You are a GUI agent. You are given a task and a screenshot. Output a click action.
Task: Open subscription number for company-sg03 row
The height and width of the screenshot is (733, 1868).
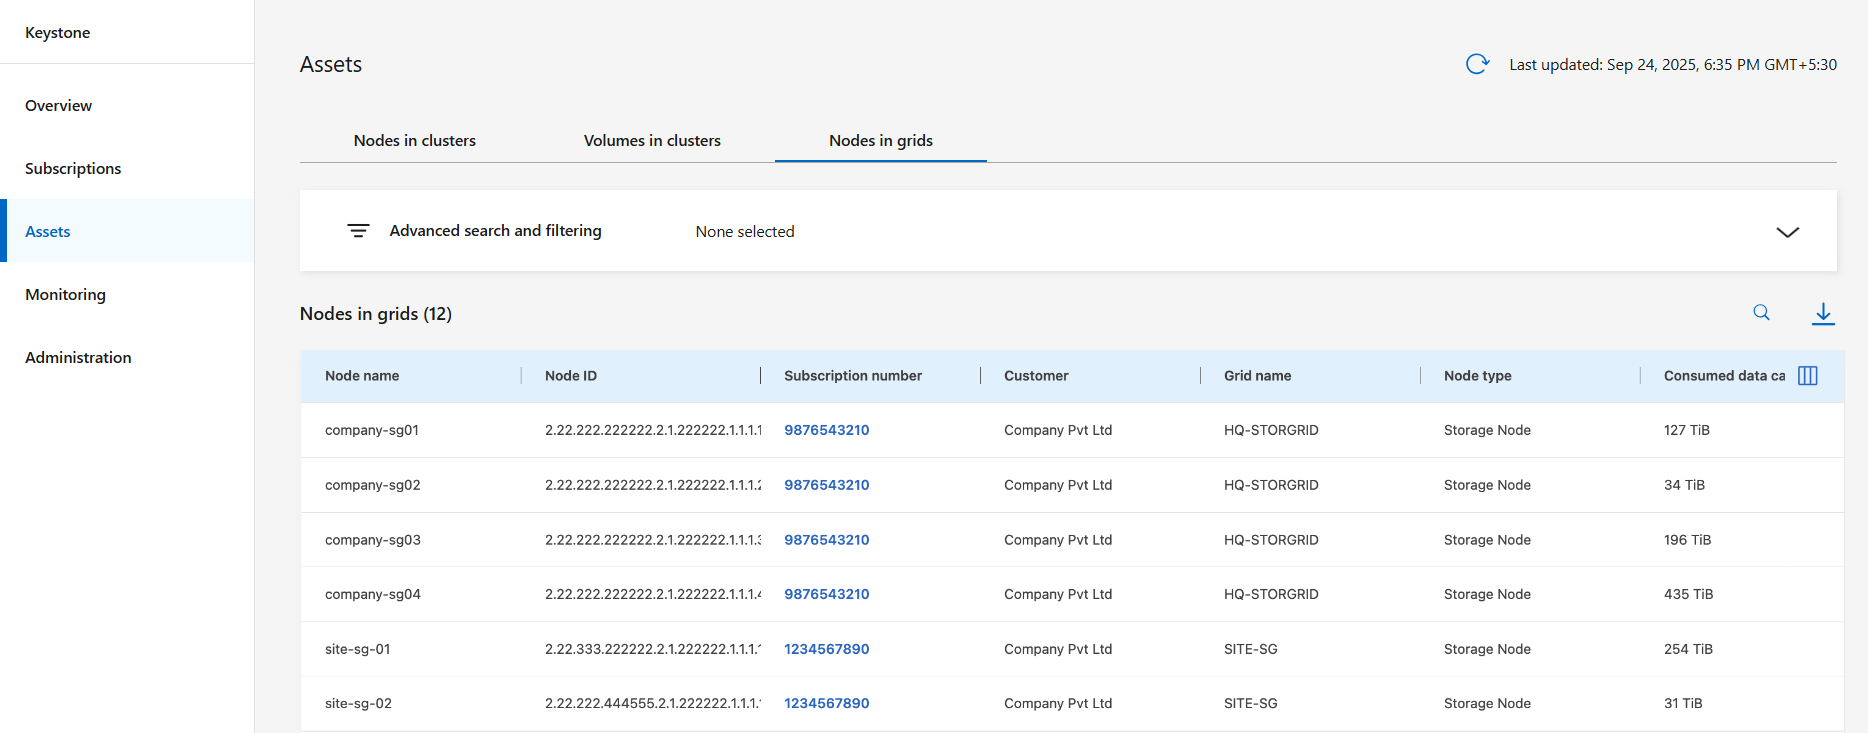coord(826,540)
